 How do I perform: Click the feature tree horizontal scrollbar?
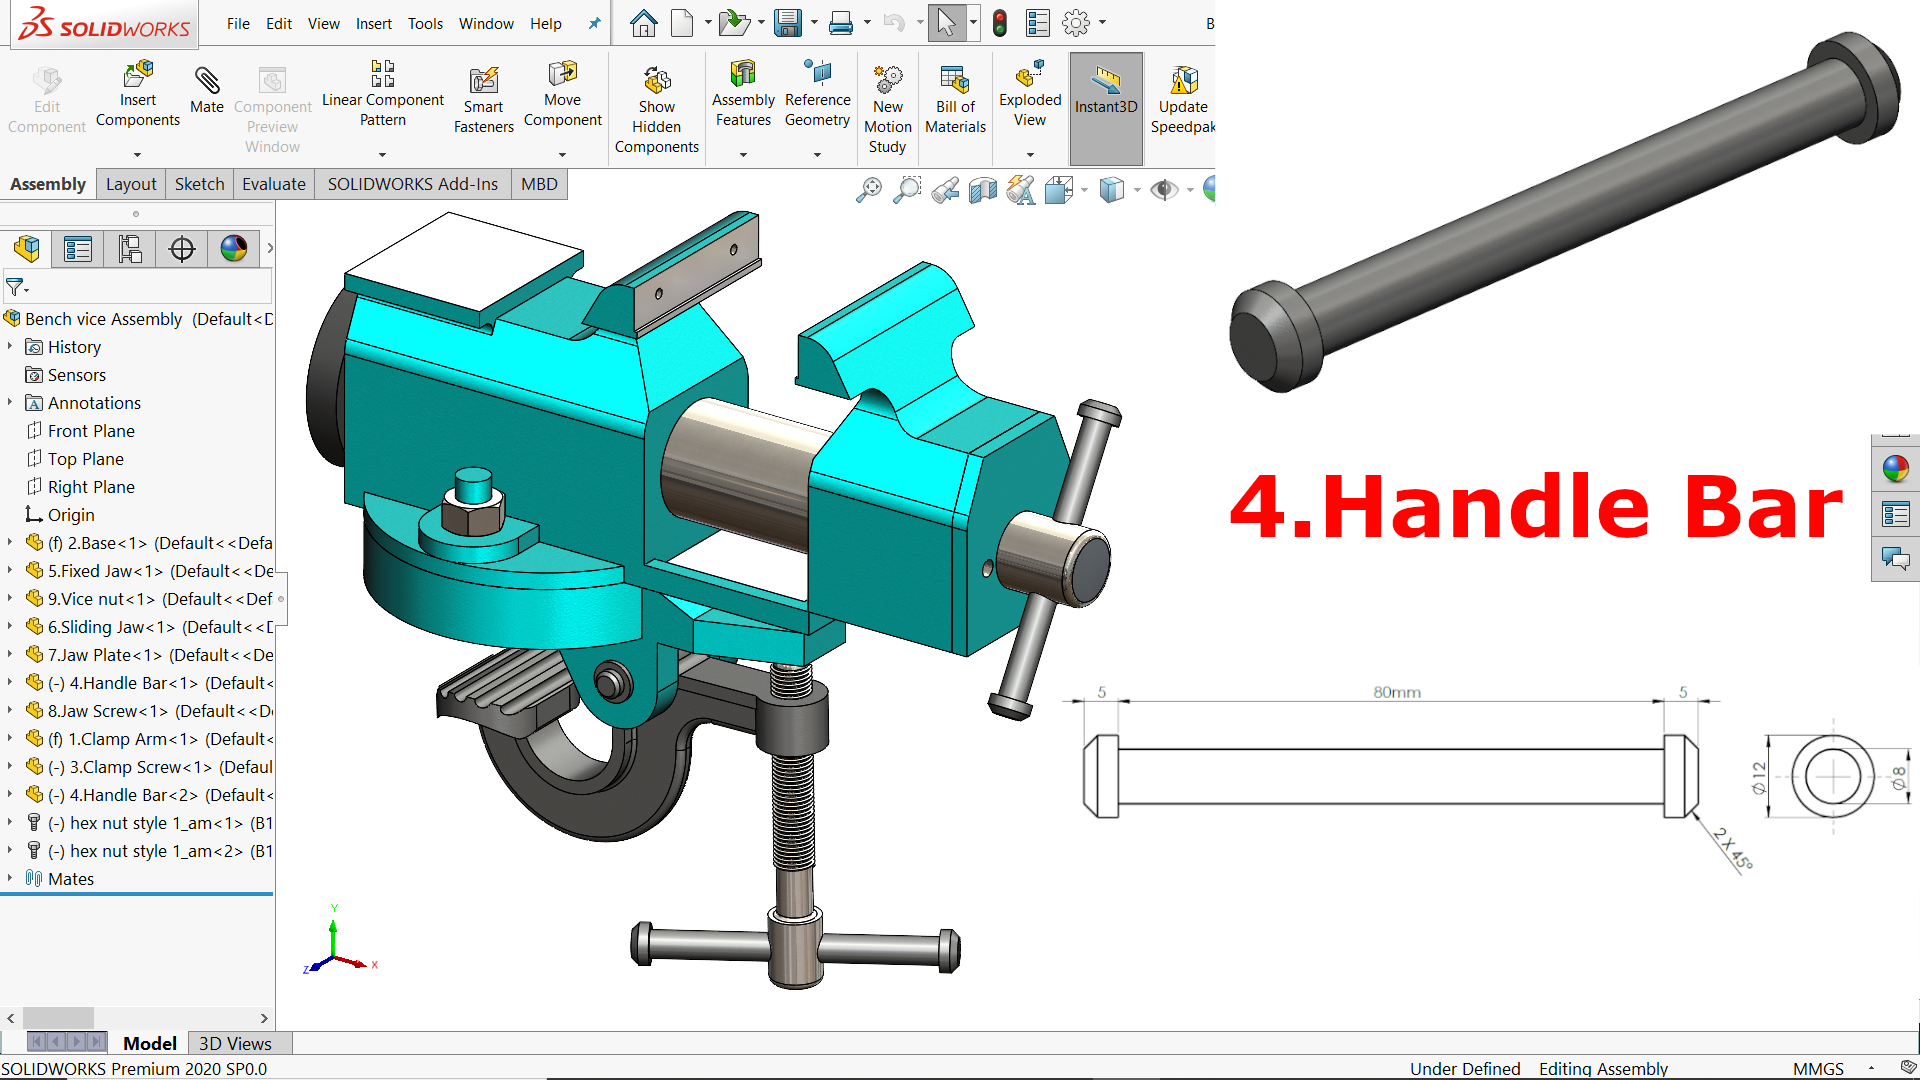point(58,1018)
